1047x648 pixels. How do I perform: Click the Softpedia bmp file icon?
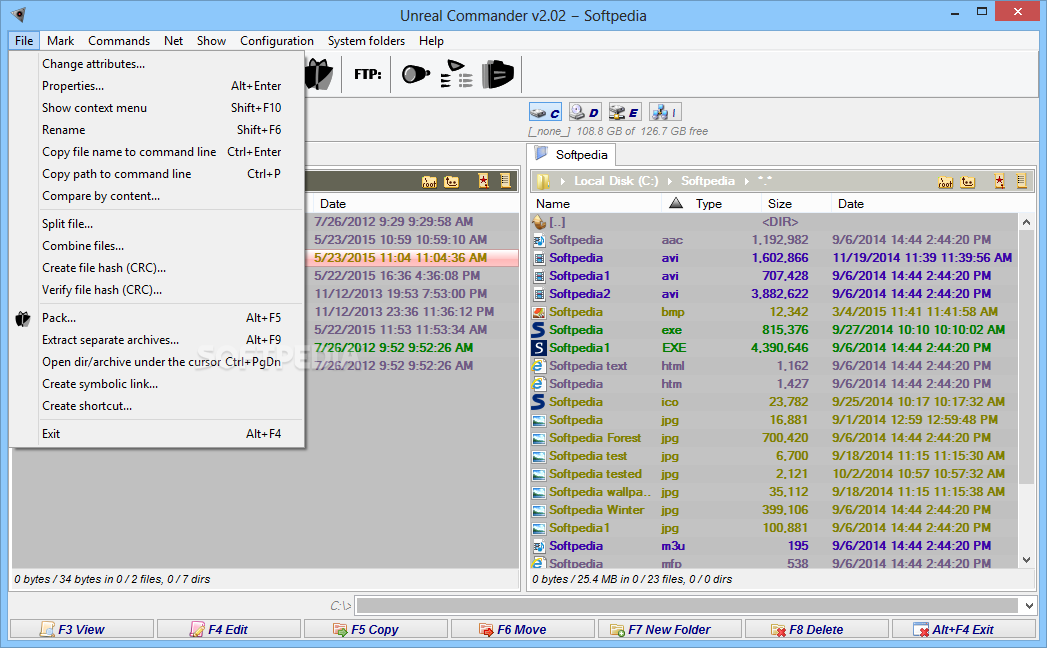(x=538, y=312)
